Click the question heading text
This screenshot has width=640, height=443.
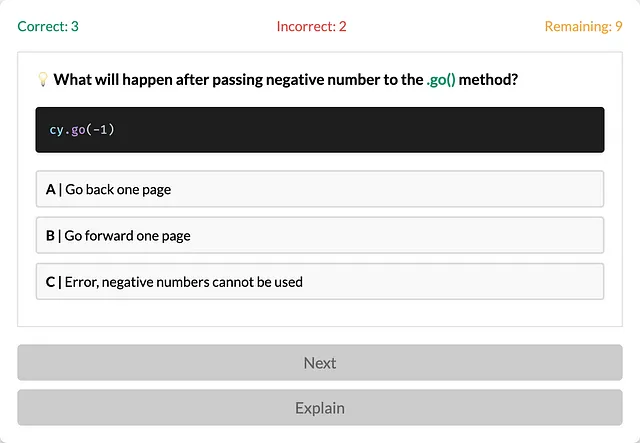click(285, 79)
